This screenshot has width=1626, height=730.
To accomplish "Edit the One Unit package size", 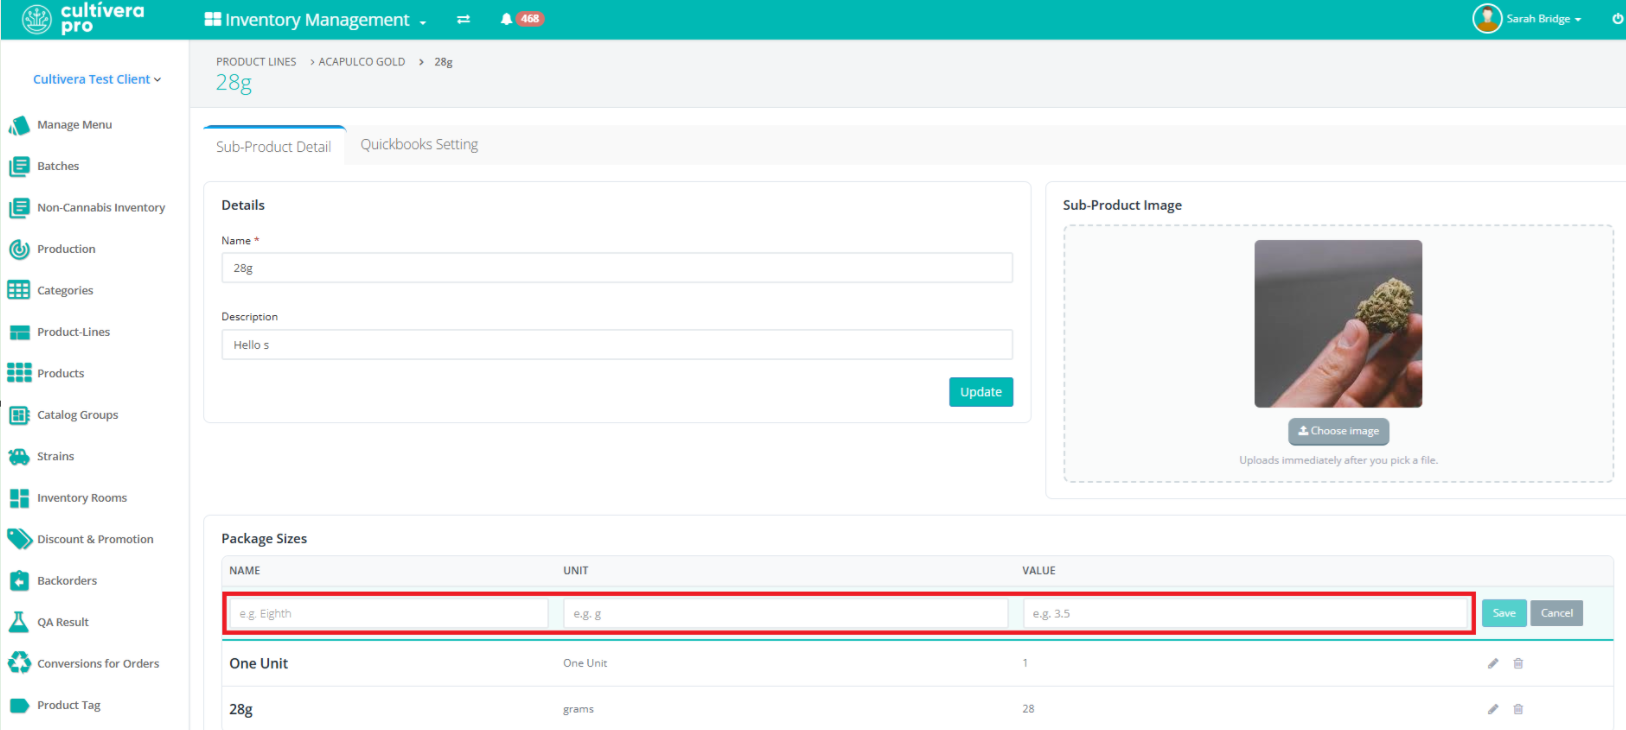I will click(x=1493, y=663).
